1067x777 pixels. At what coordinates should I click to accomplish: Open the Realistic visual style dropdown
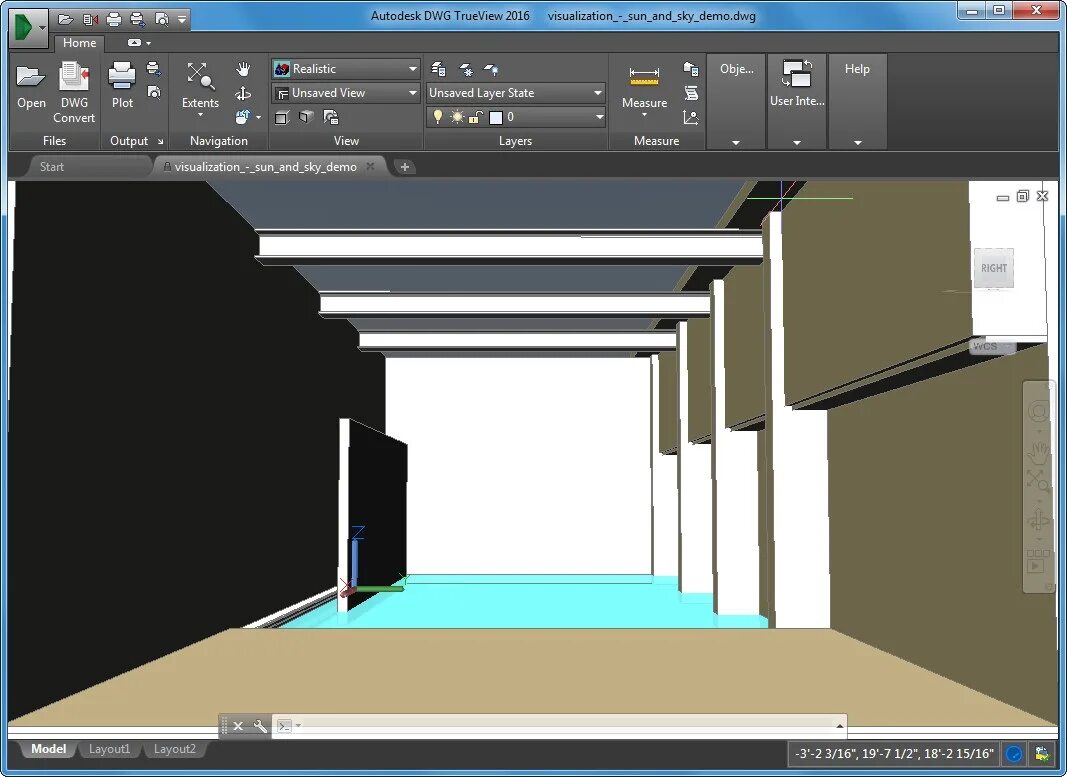pos(346,69)
